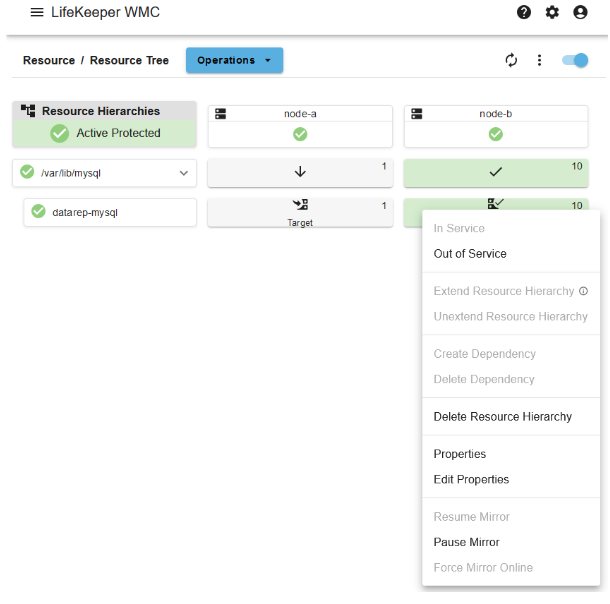610x604 pixels.
Task: Click the node-a server icon
Action: [220, 114]
